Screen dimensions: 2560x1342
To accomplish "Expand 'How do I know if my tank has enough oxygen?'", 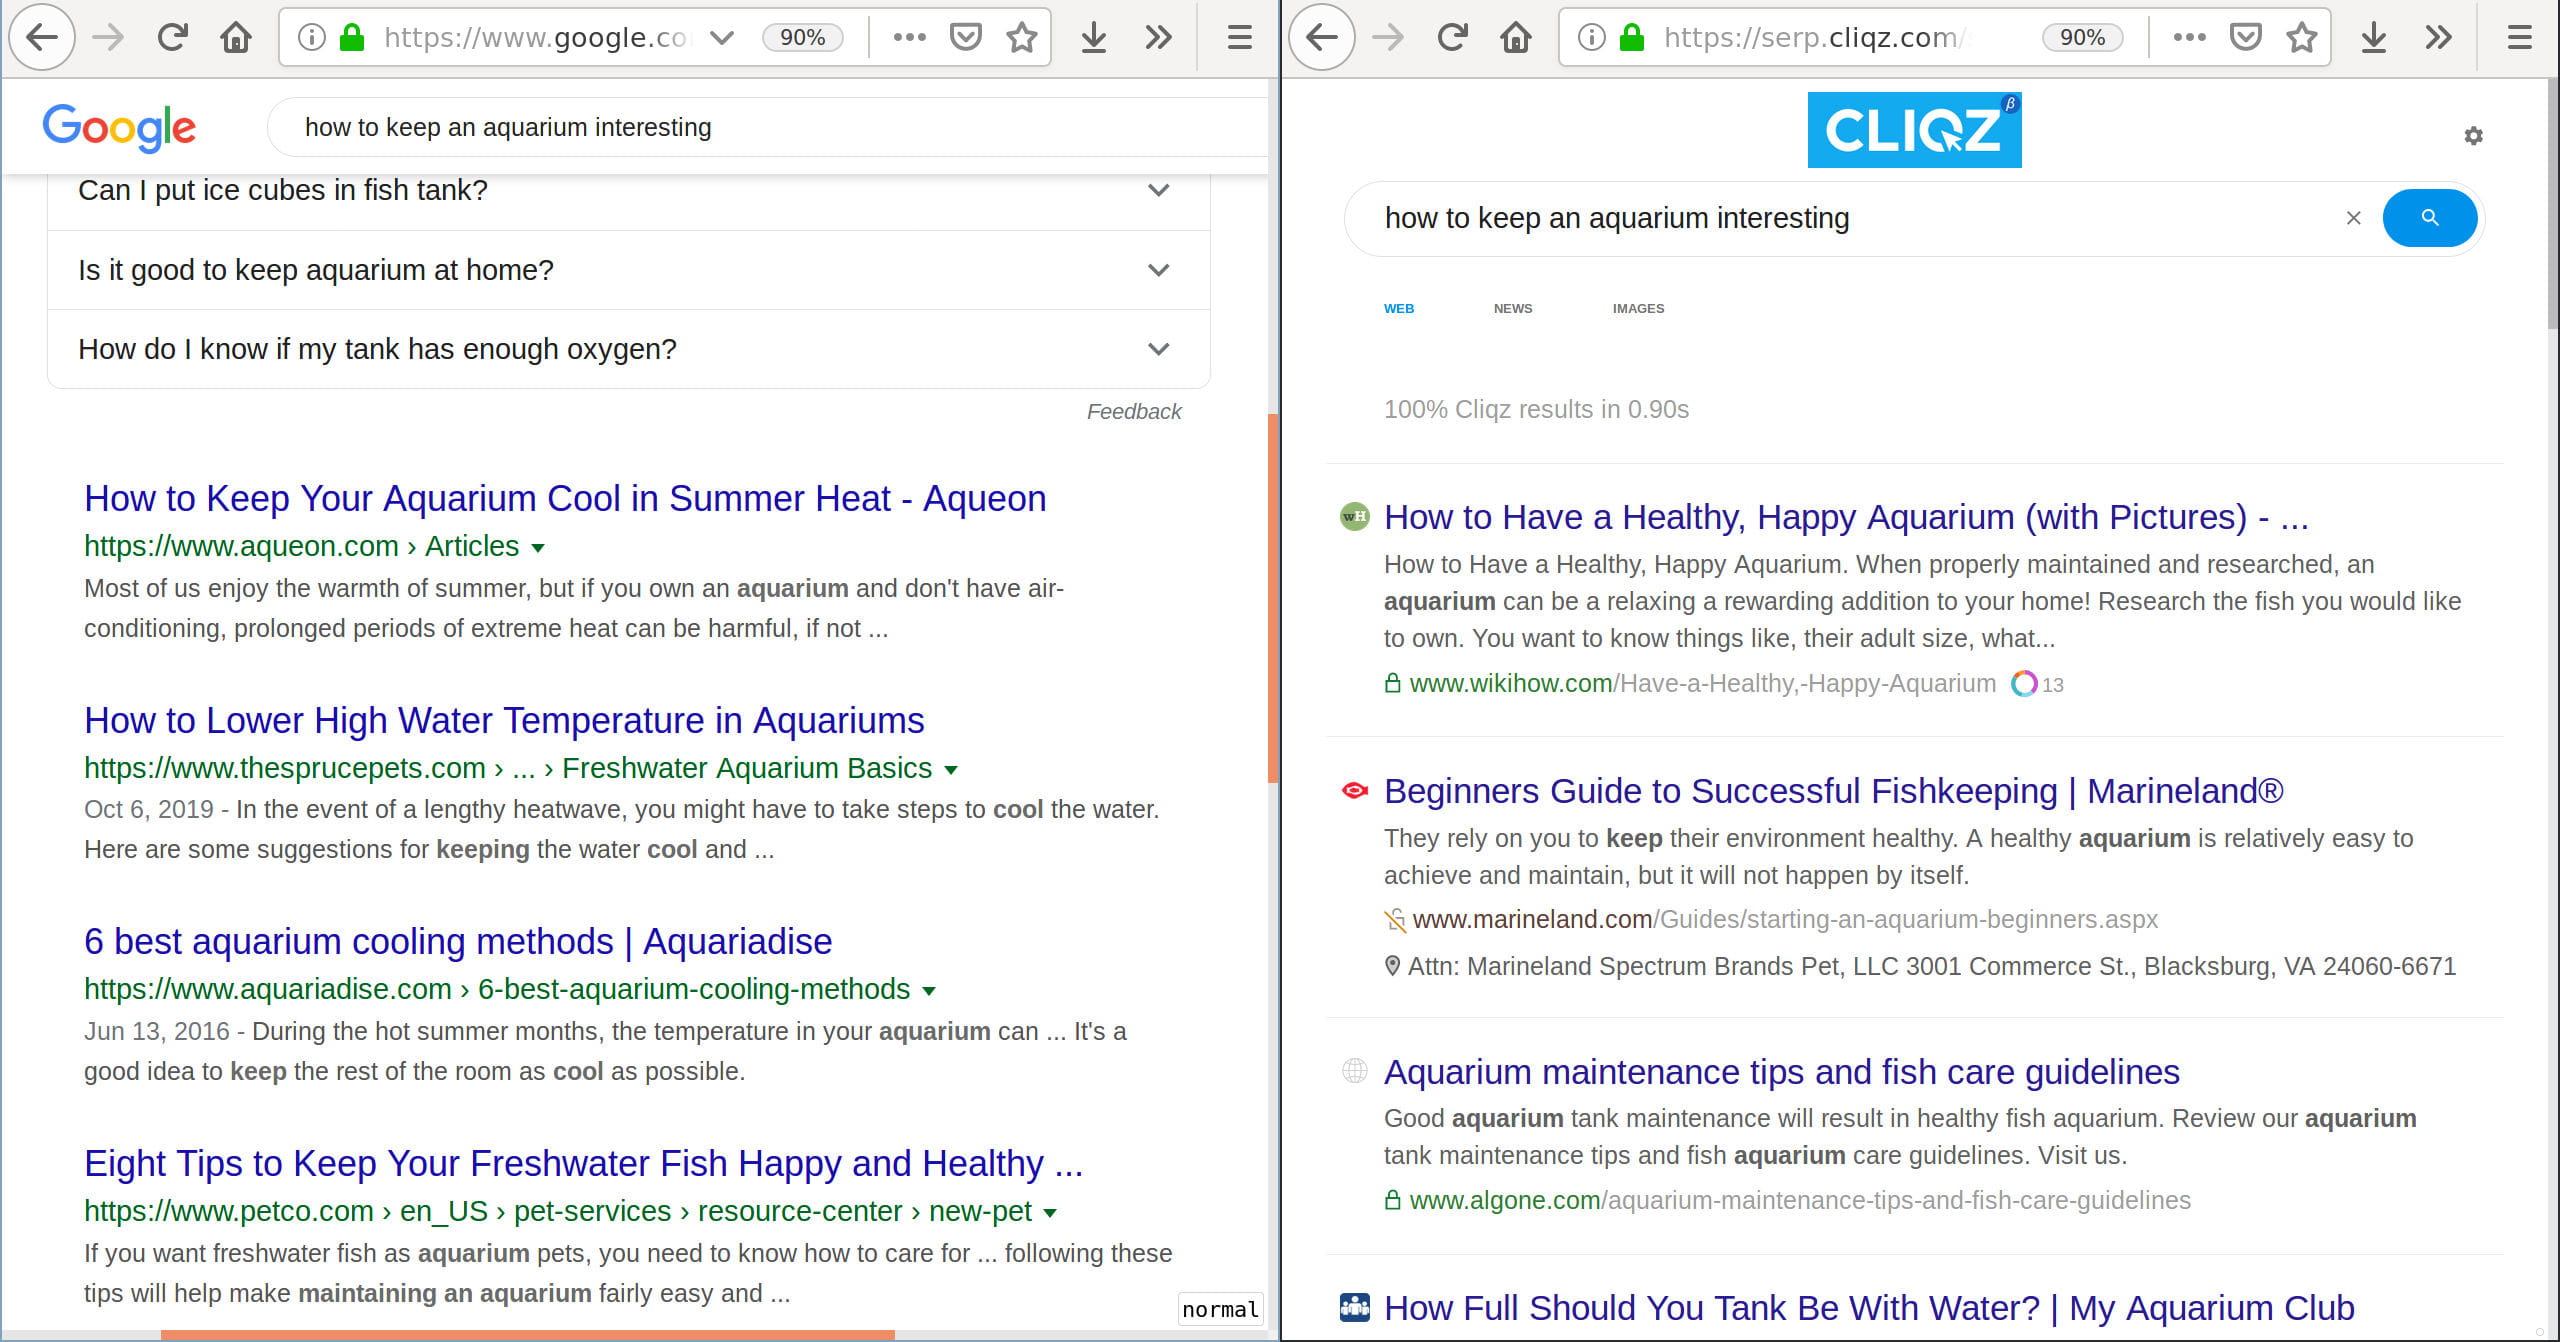I will pyautogui.click(x=629, y=349).
